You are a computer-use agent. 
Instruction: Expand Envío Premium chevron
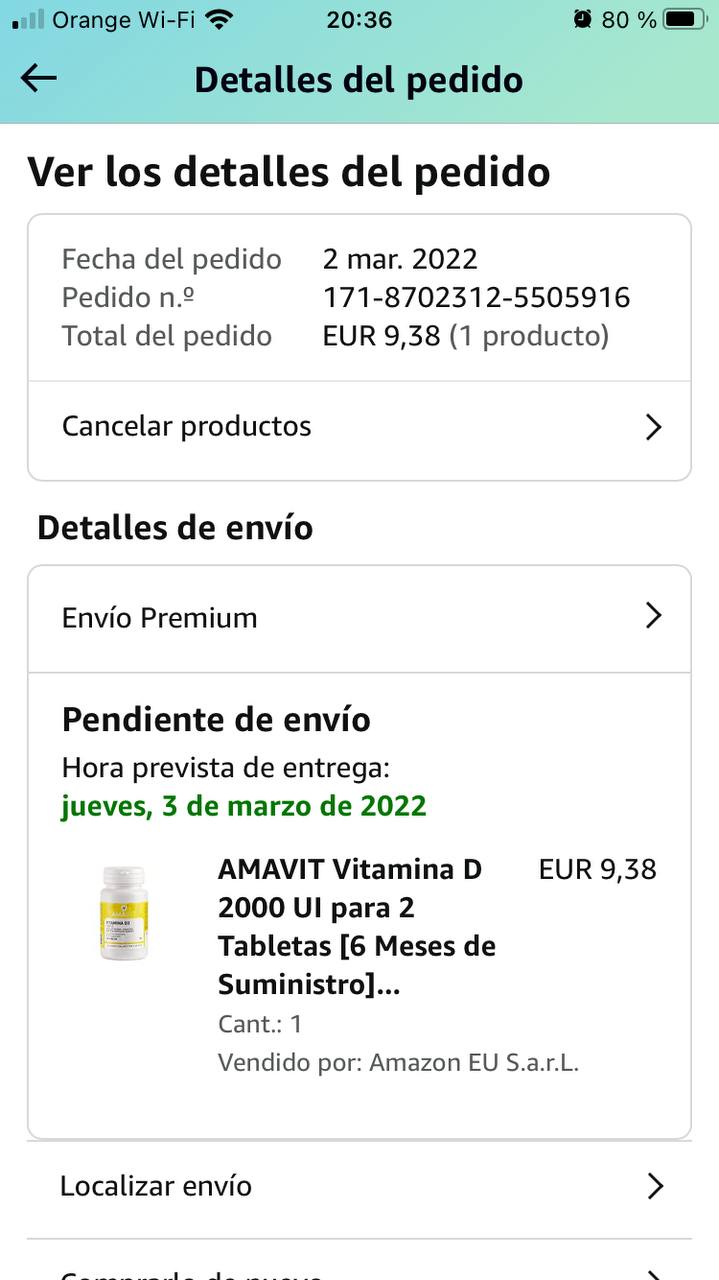click(653, 615)
